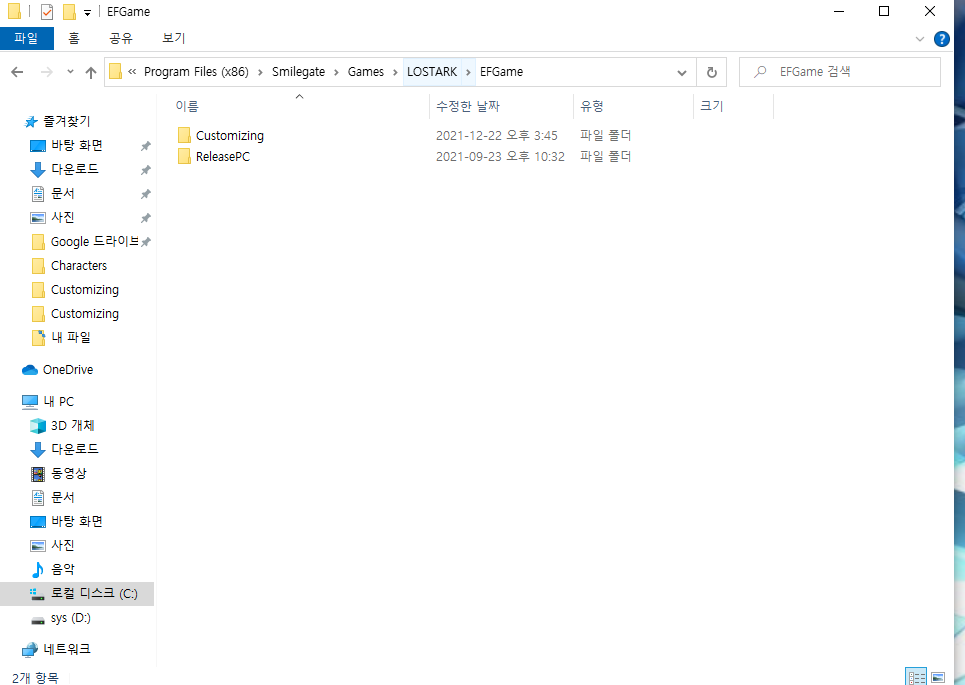Open the Customizing folder in file list
This screenshot has height=685, width=965.
point(229,135)
